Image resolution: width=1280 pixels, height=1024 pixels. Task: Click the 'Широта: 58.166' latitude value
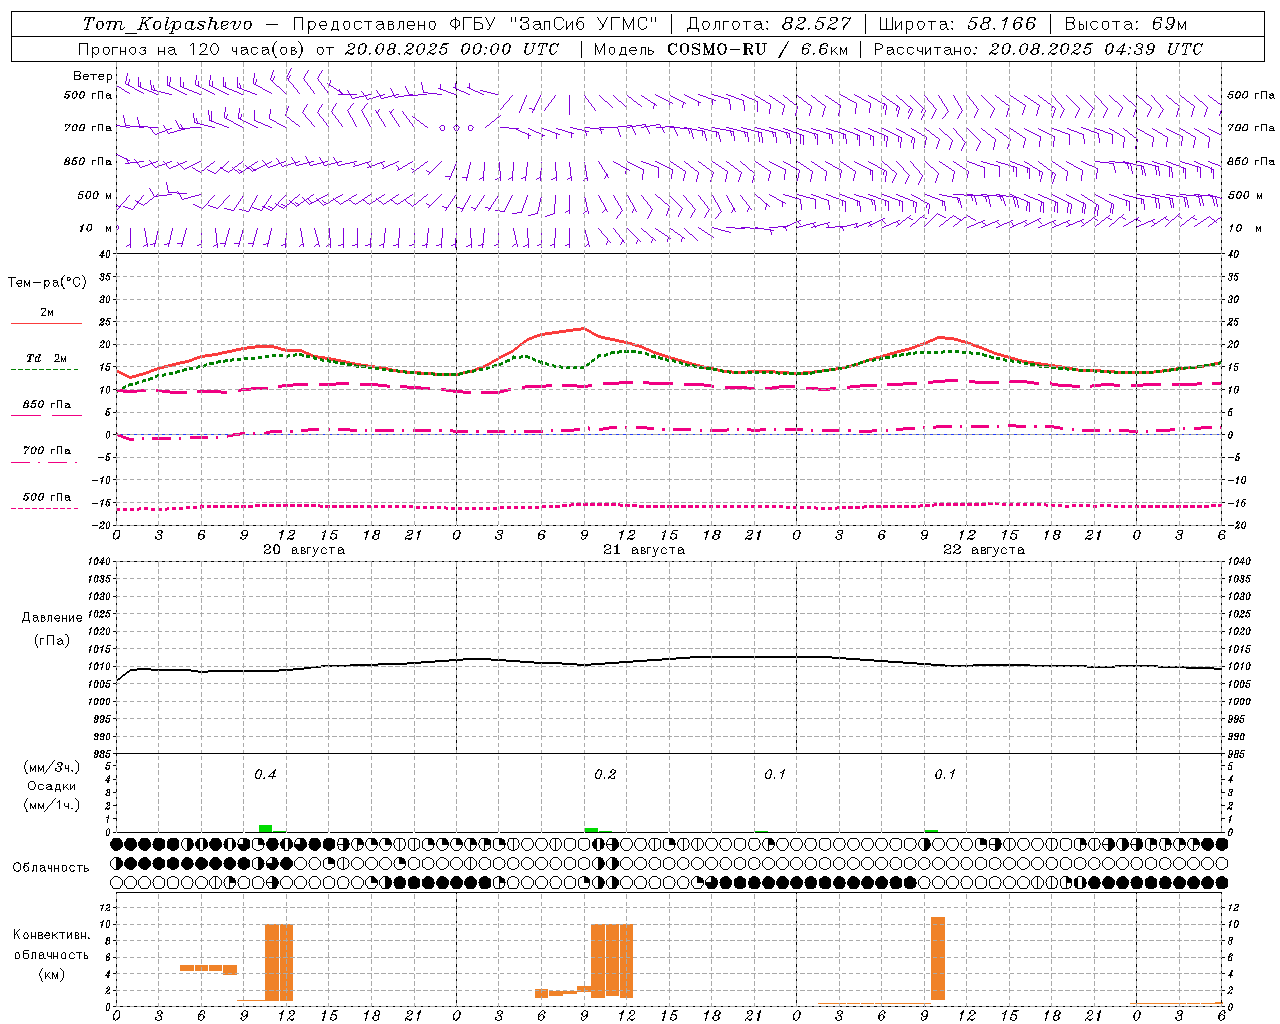pos(957,24)
